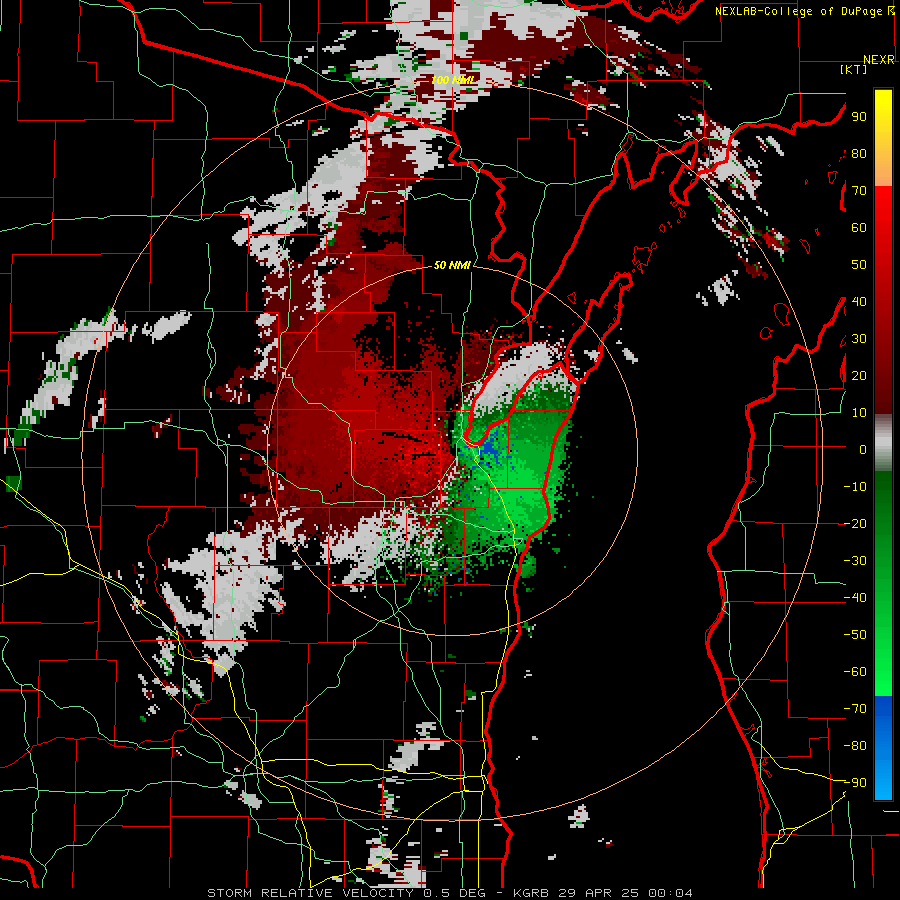Viewport: 900px width, 900px height.
Task: Select the 70 tick label on the scale
Action: click(859, 191)
